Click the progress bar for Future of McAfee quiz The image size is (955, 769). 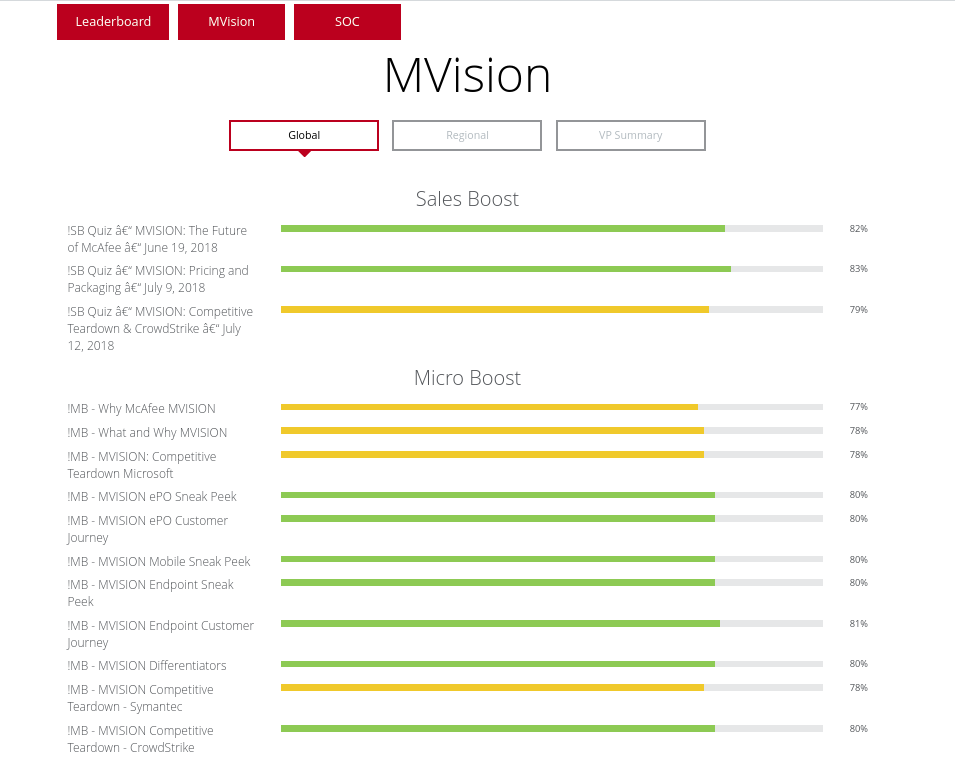pyautogui.click(x=552, y=229)
